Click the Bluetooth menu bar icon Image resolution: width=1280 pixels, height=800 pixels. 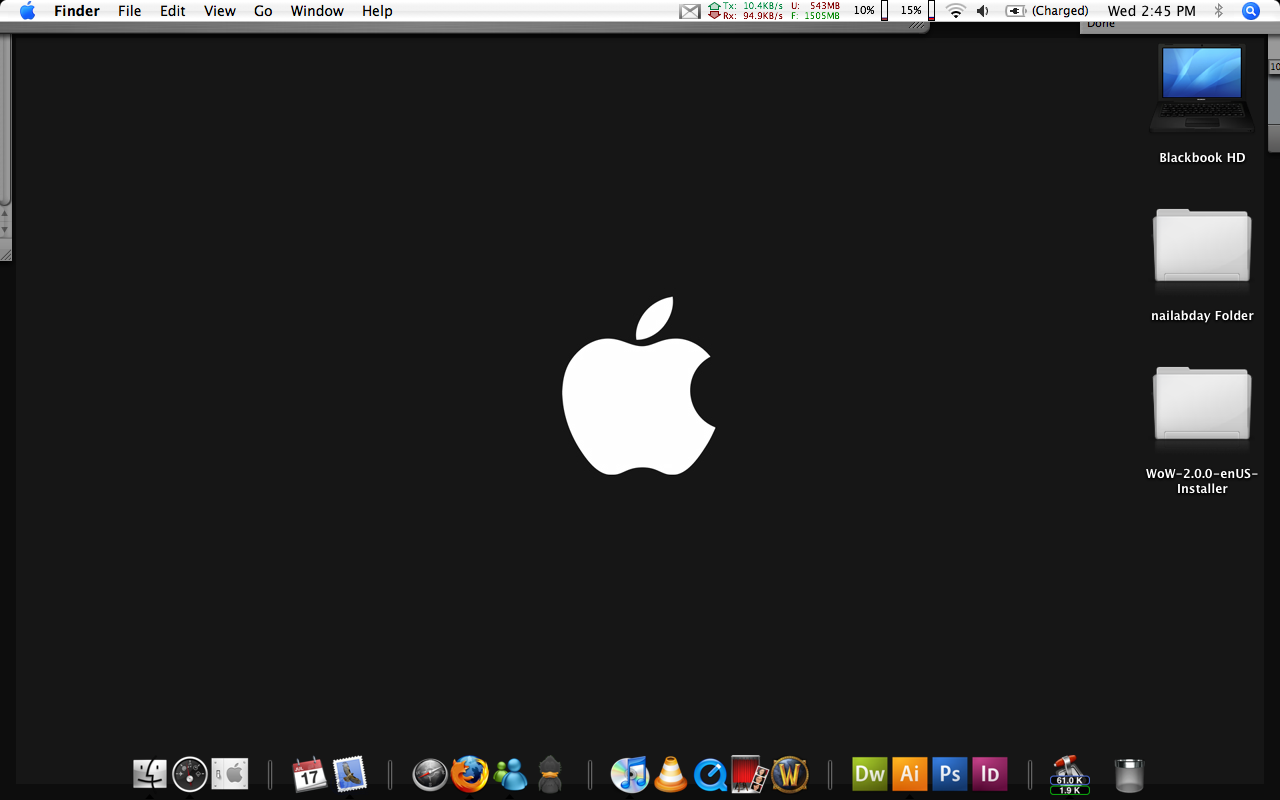pos(1218,11)
